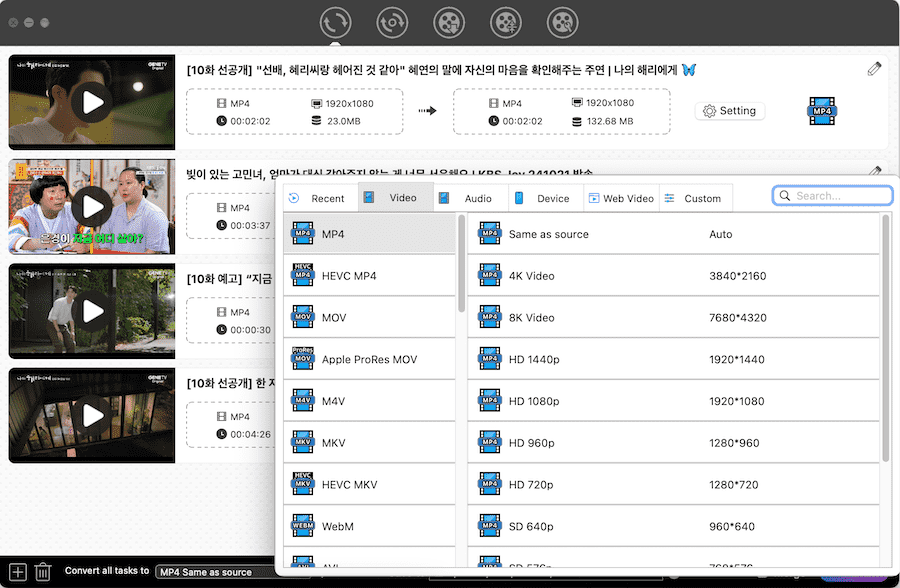Click the format Search field
This screenshot has width=900, height=588.
(x=832, y=196)
